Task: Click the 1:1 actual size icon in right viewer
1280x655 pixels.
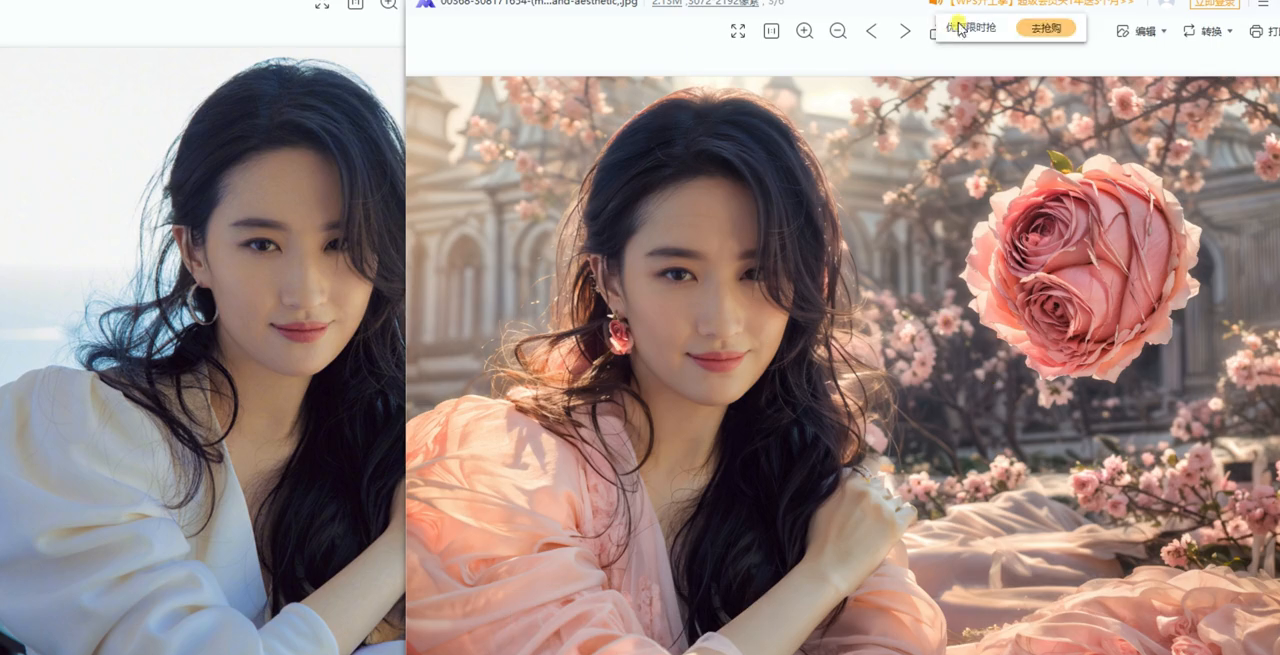Action: click(771, 31)
